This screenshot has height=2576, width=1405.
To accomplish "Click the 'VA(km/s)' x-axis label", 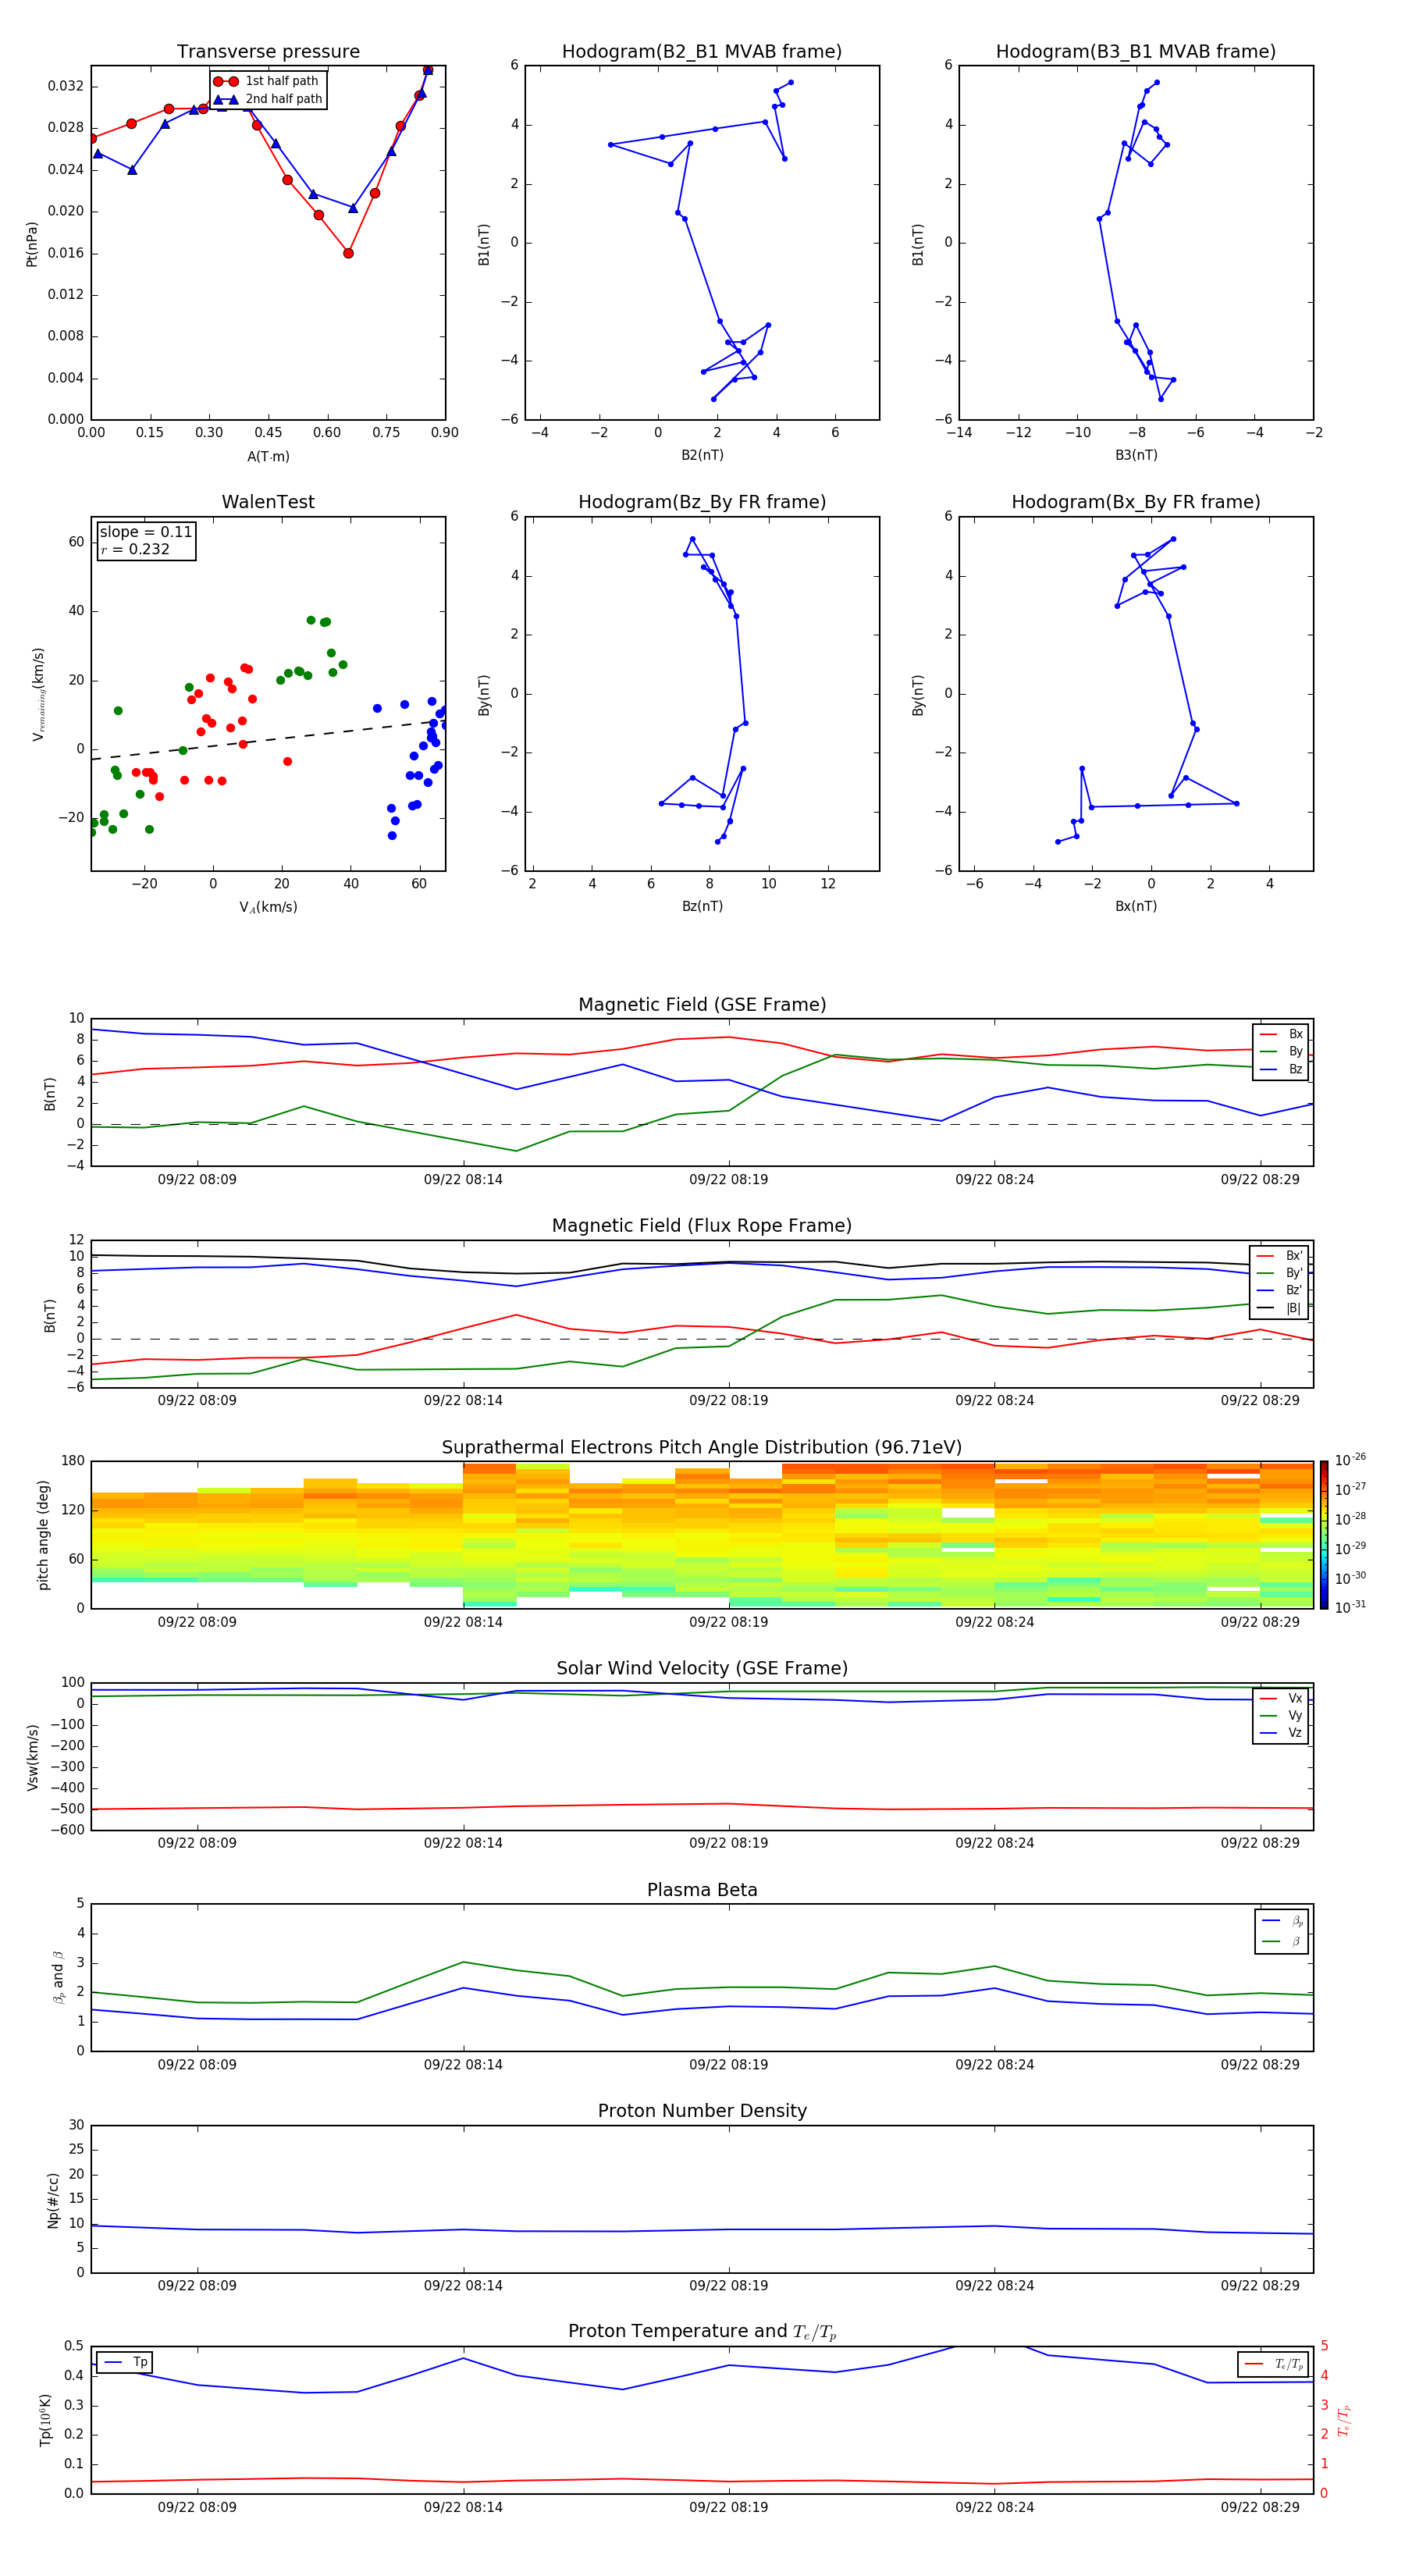I will [x=268, y=908].
